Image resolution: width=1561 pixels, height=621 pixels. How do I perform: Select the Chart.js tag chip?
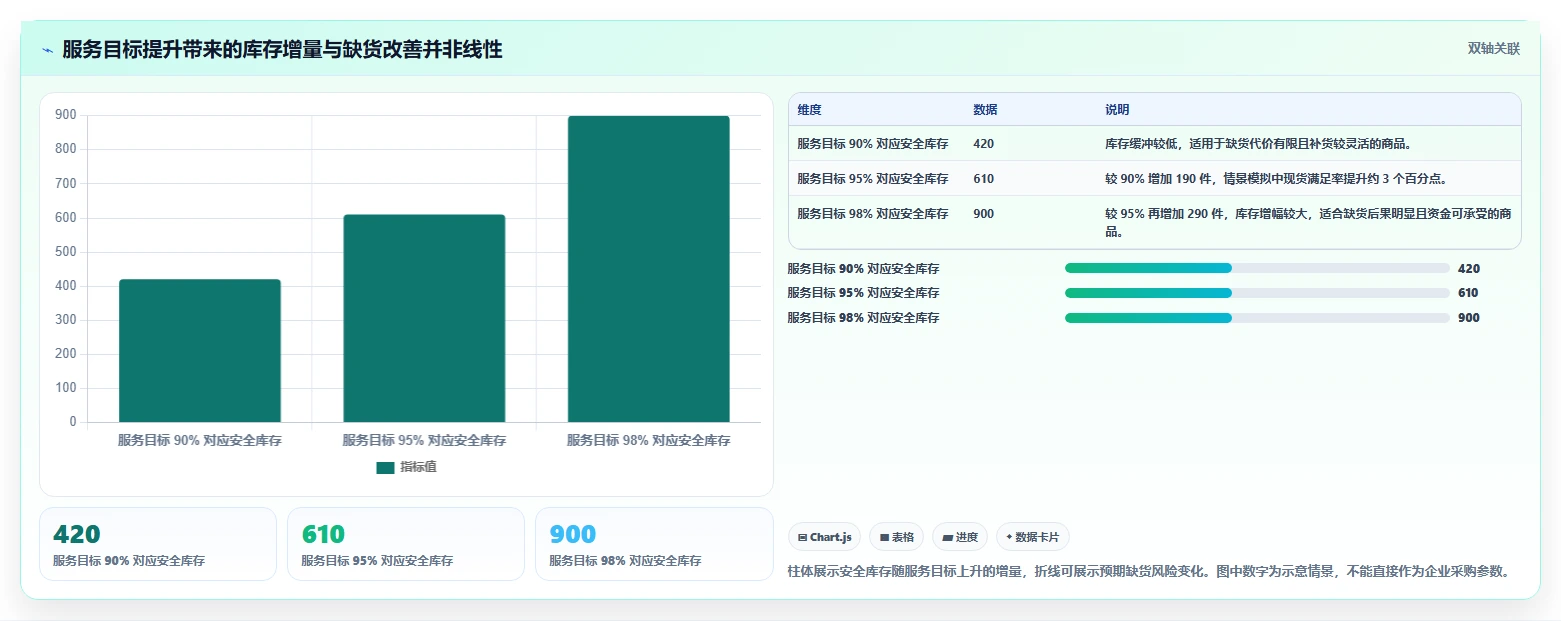click(x=824, y=537)
